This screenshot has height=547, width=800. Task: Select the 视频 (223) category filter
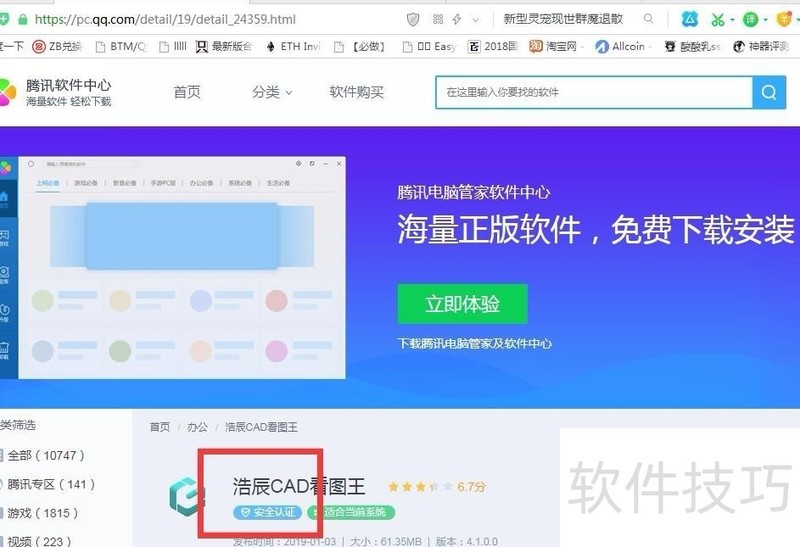tap(36, 540)
